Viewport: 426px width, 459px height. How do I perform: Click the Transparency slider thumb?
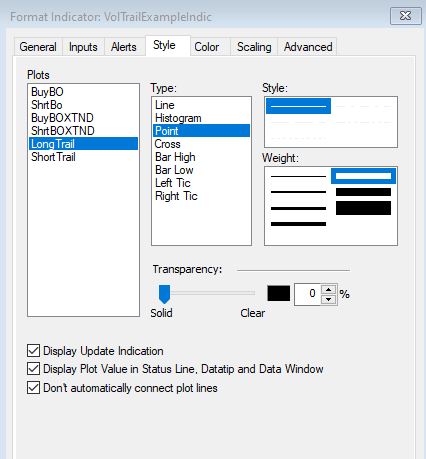click(164, 294)
